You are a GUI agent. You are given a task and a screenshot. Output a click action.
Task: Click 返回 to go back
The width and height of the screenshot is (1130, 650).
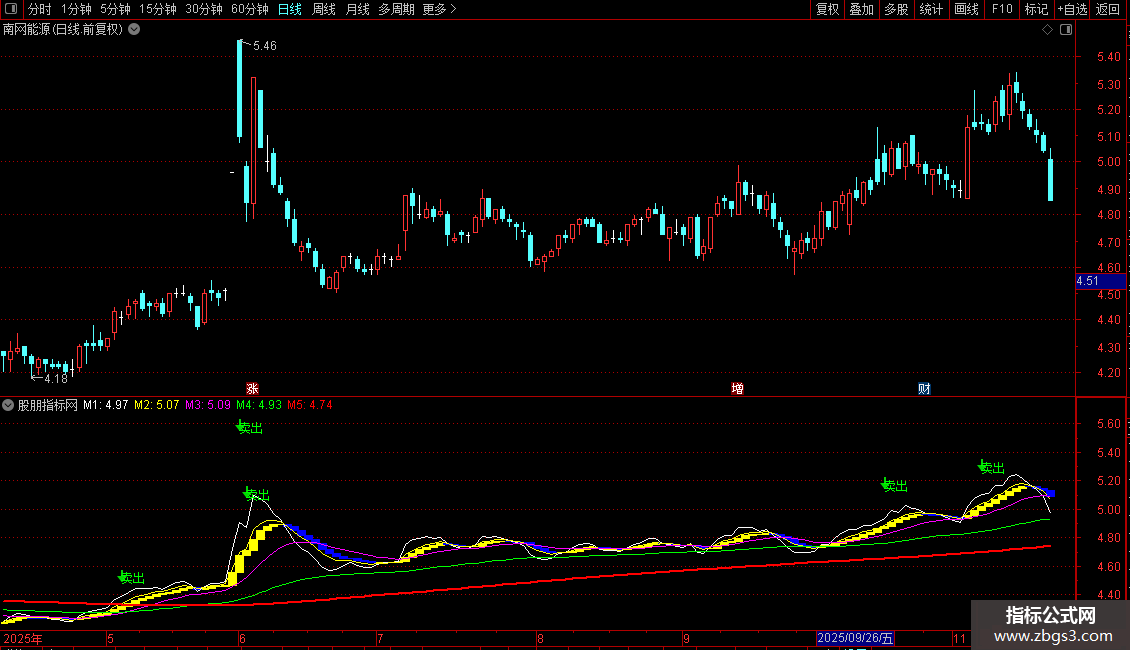(1108, 9)
